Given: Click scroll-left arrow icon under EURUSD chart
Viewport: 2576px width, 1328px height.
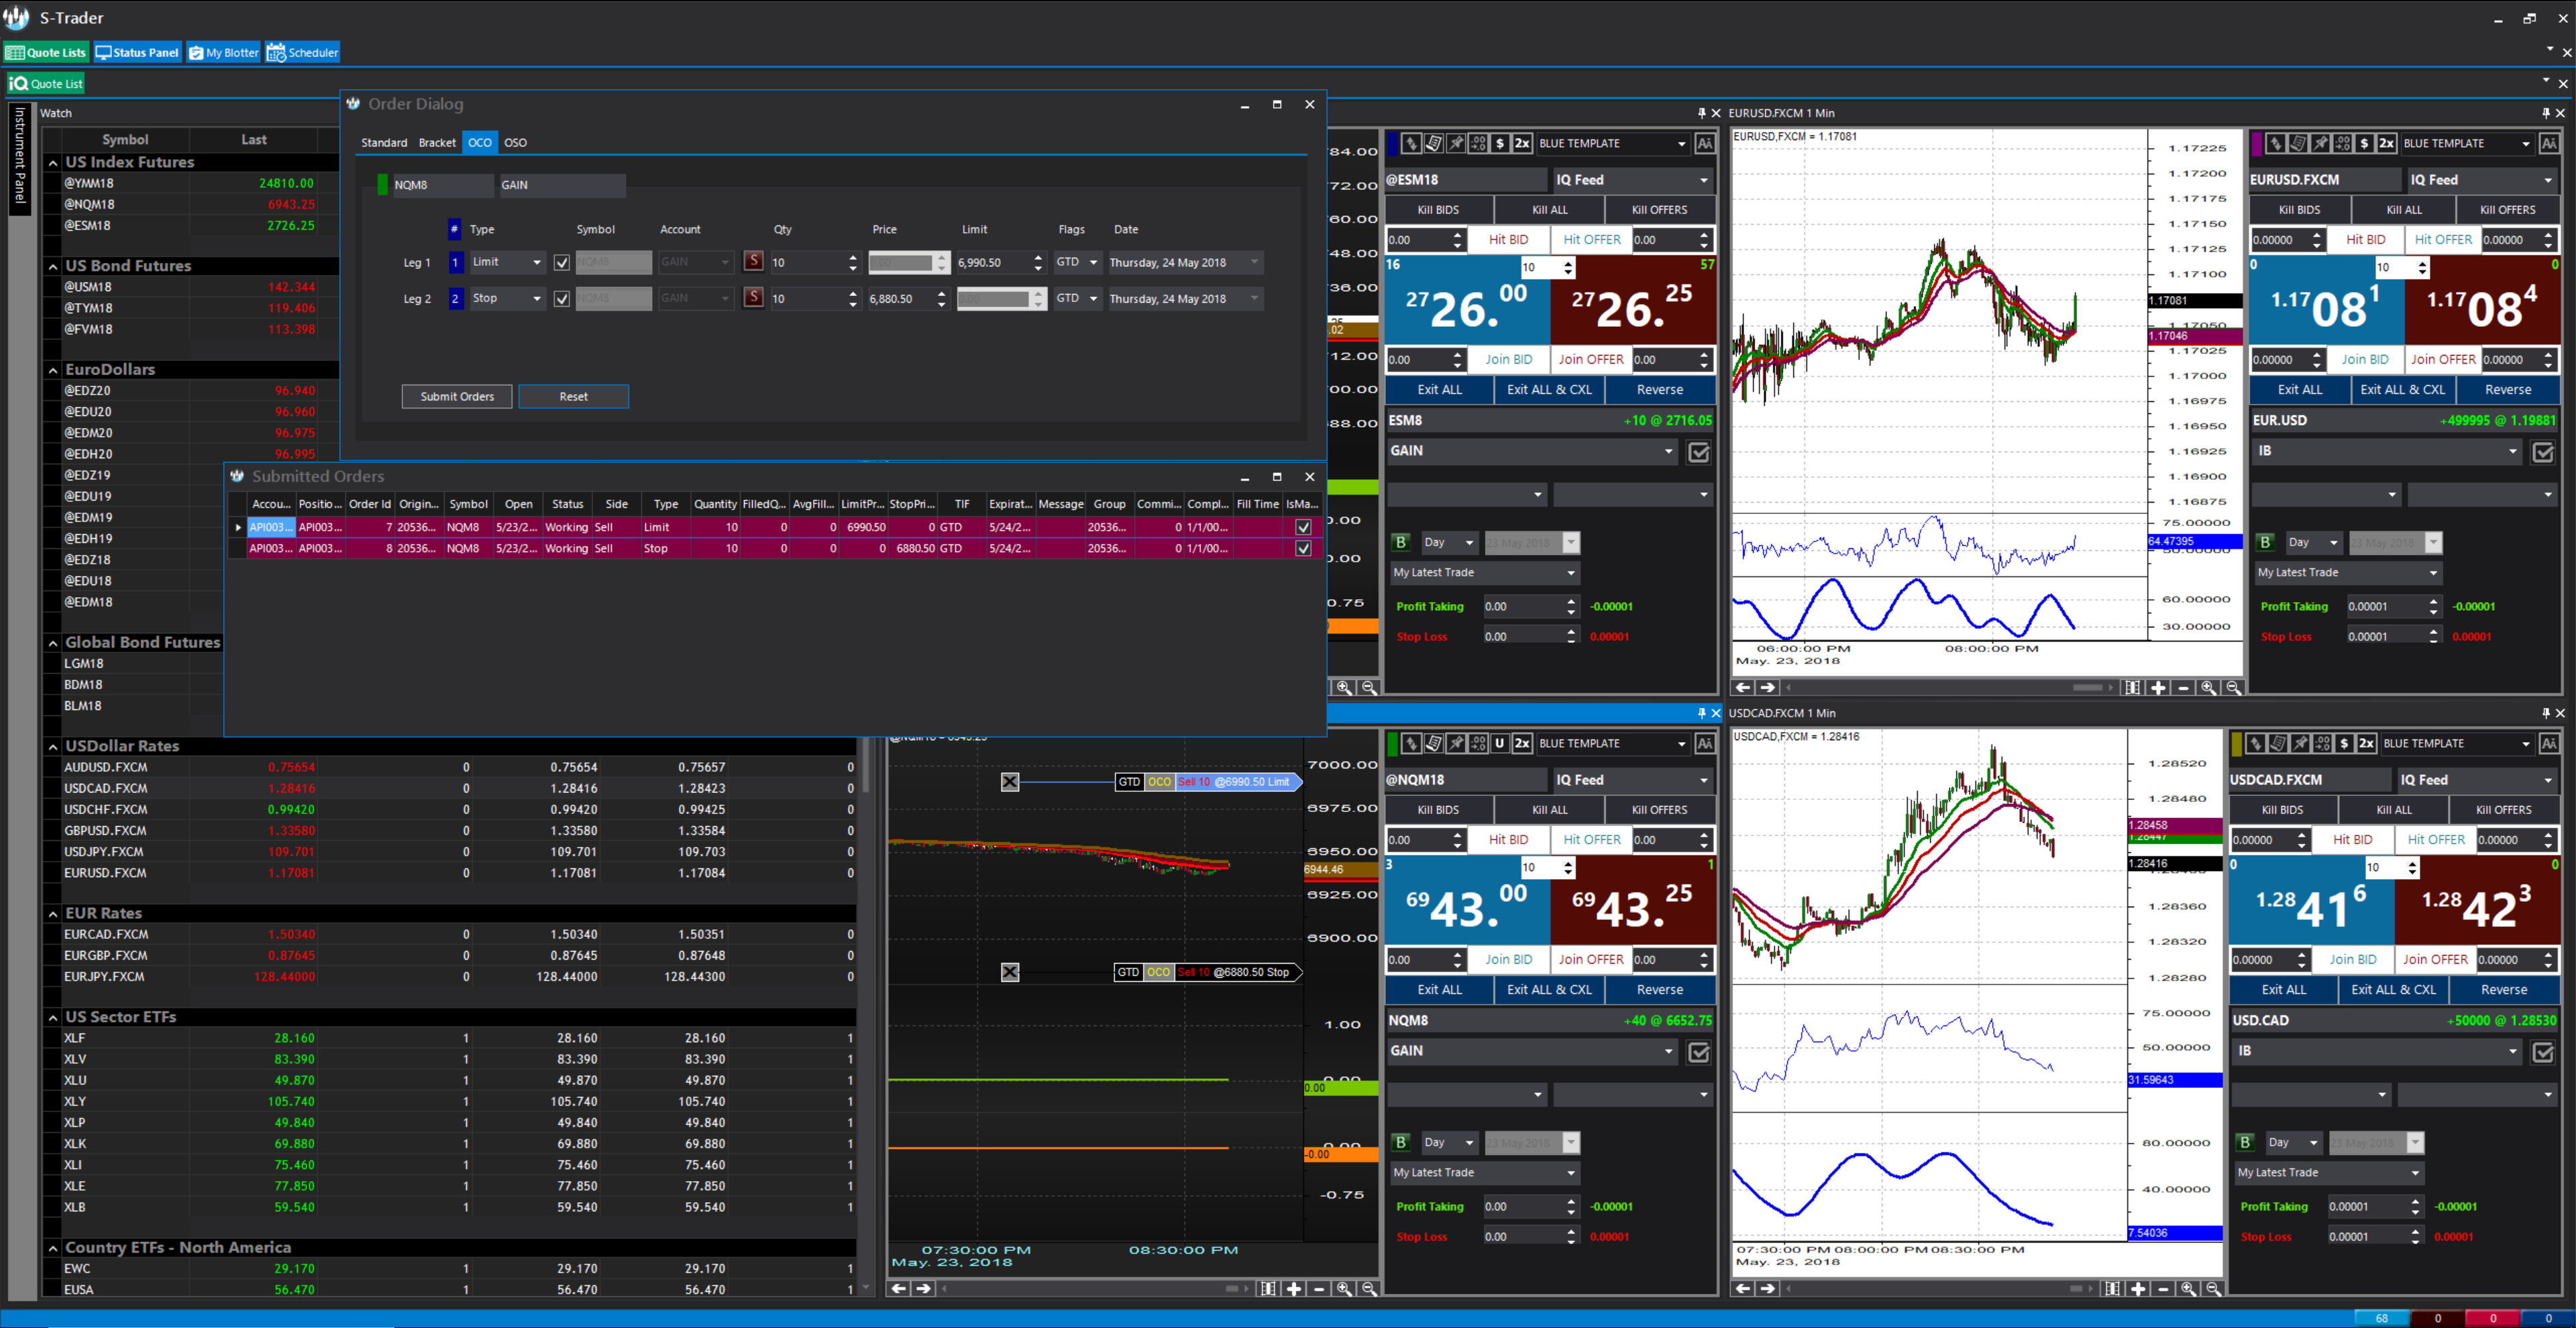Looking at the screenshot, I should click(1743, 688).
